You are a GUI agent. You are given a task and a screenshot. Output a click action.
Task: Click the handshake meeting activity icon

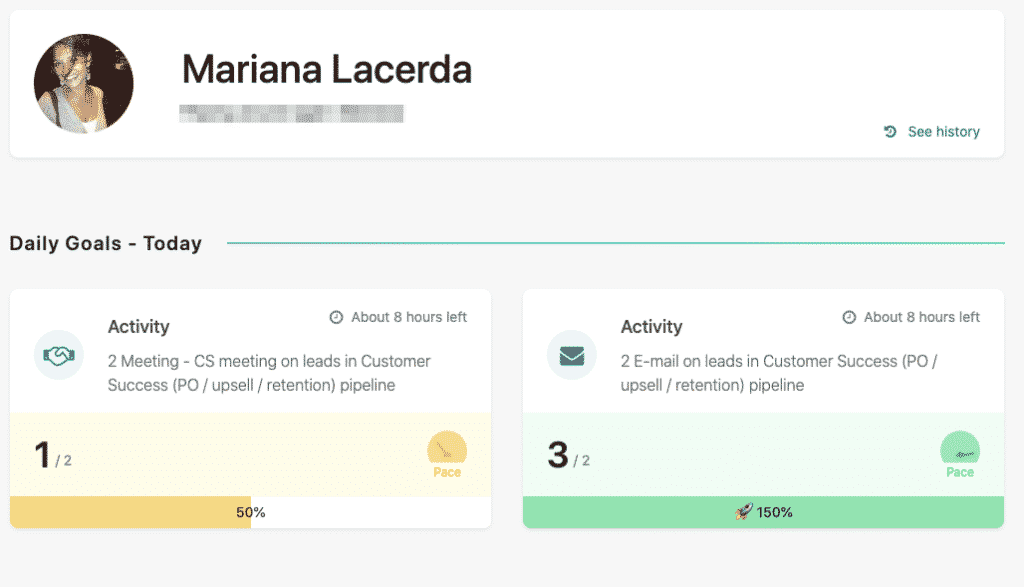tap(59, 355)
